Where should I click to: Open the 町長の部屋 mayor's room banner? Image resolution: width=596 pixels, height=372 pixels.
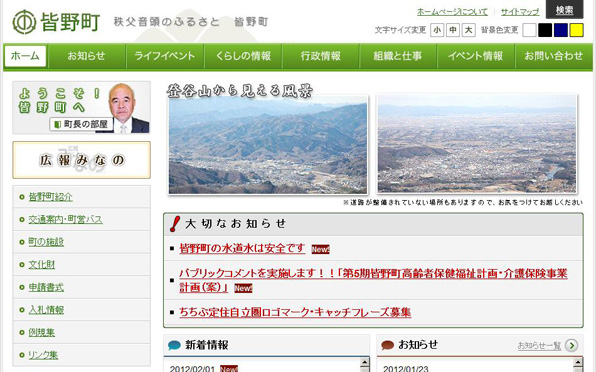point(81,108)
